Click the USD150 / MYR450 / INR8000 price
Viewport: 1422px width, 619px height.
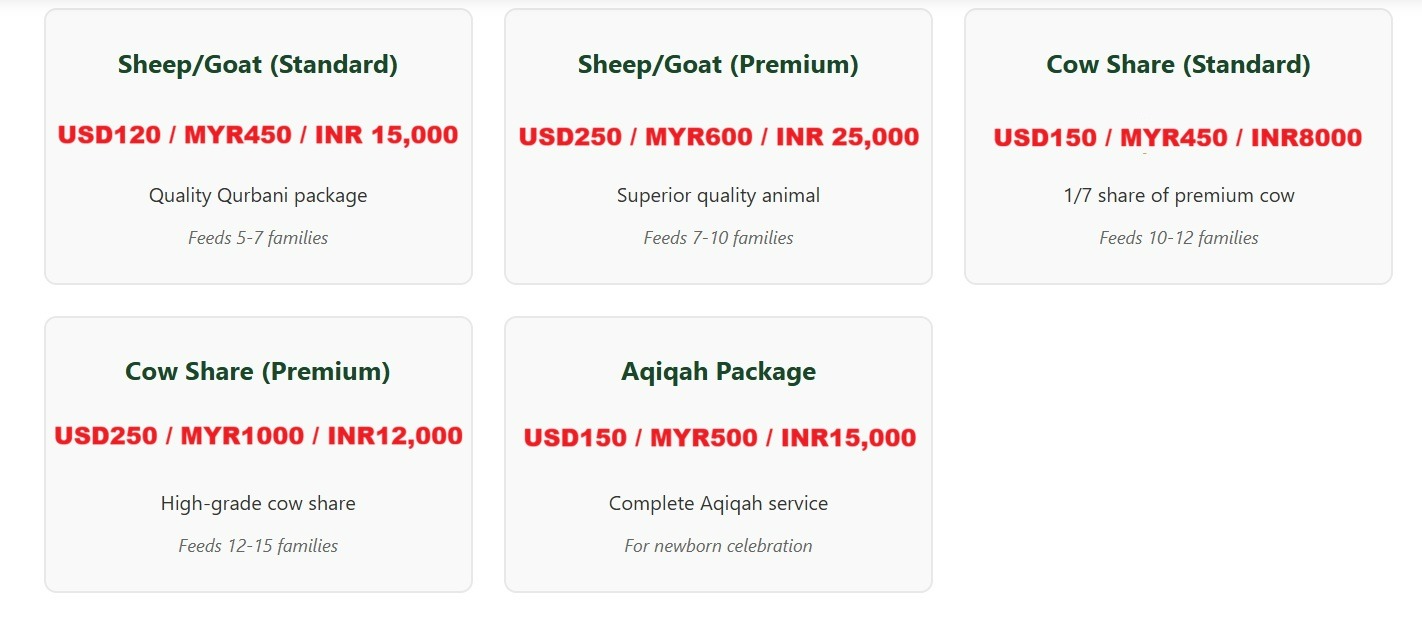coord(1178,138)
